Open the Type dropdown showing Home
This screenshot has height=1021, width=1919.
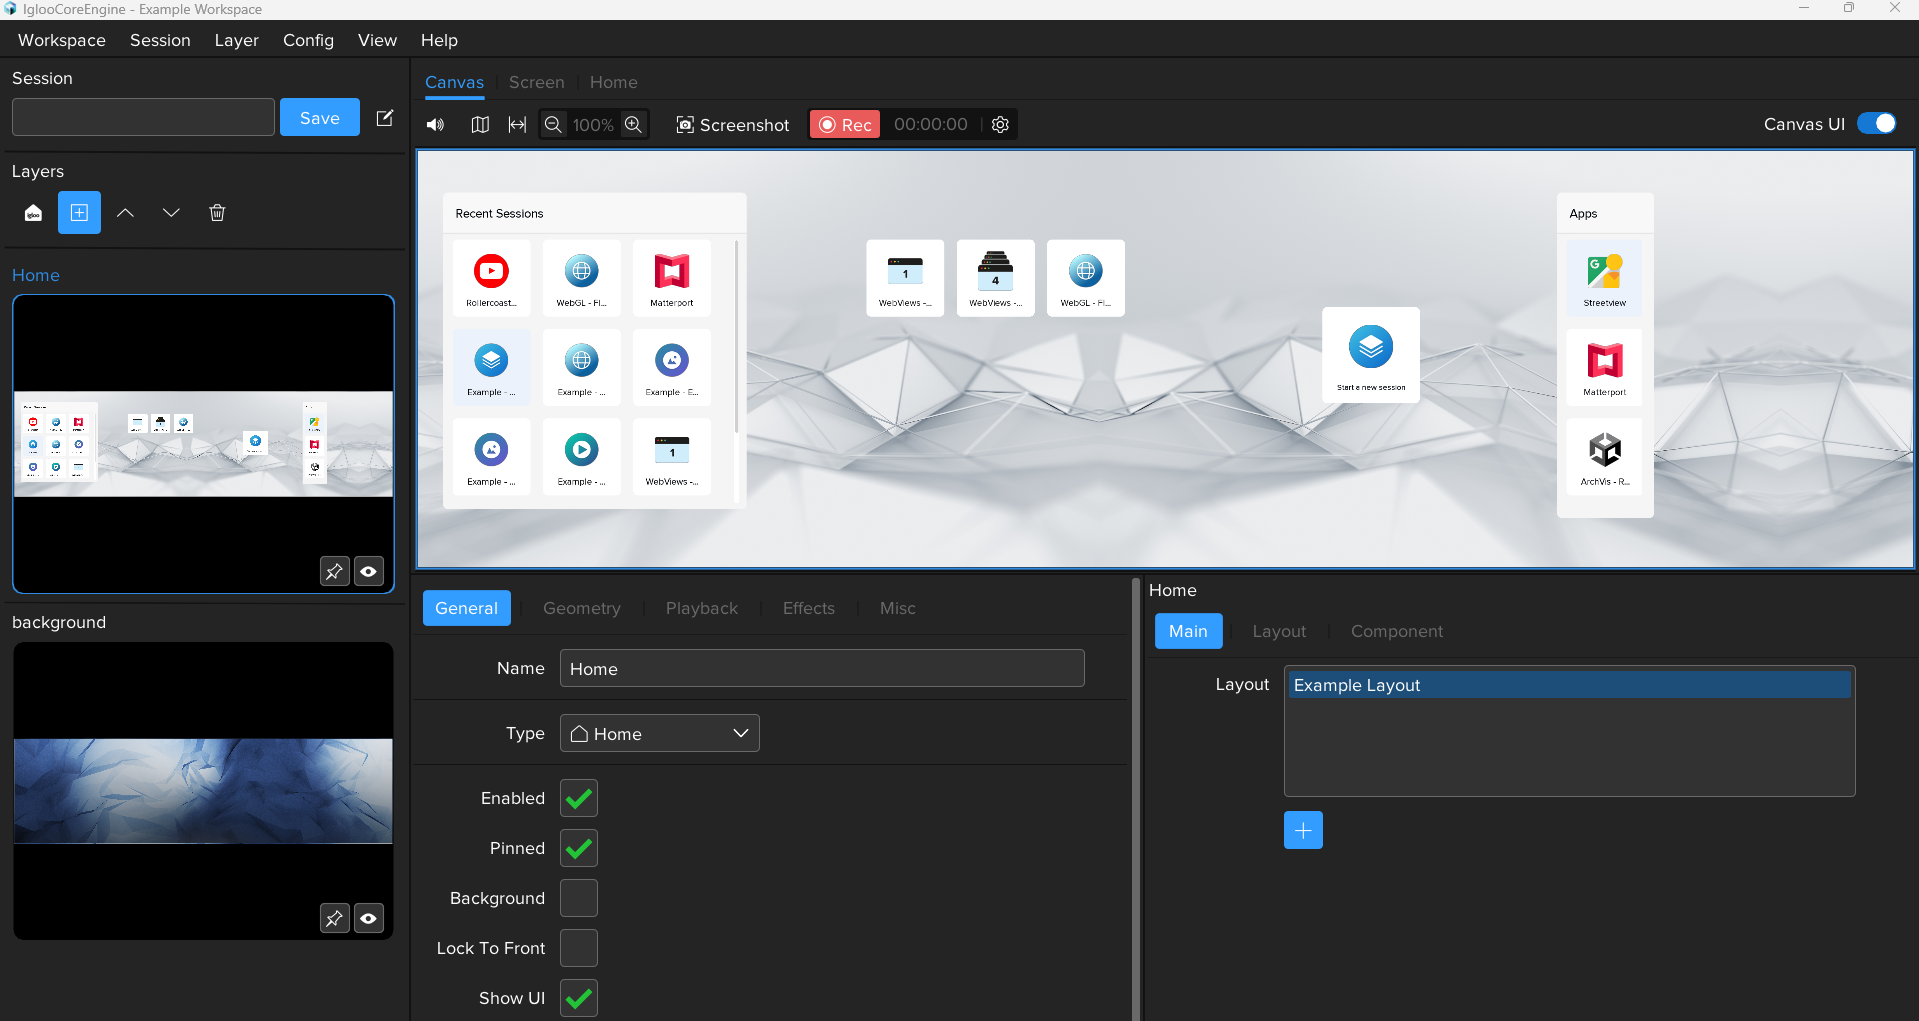pyautogui.click(x=659, y=733)
